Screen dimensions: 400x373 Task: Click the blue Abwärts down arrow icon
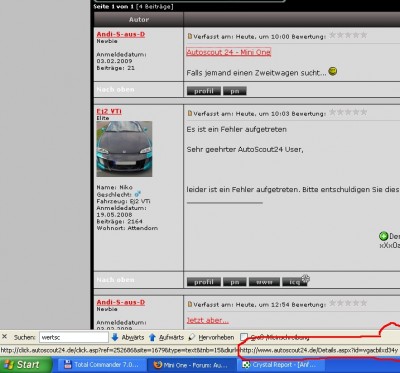coord(115,337)
